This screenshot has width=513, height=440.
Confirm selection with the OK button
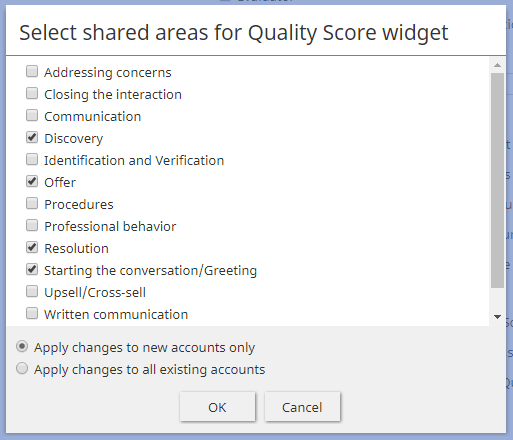[217, 407]
